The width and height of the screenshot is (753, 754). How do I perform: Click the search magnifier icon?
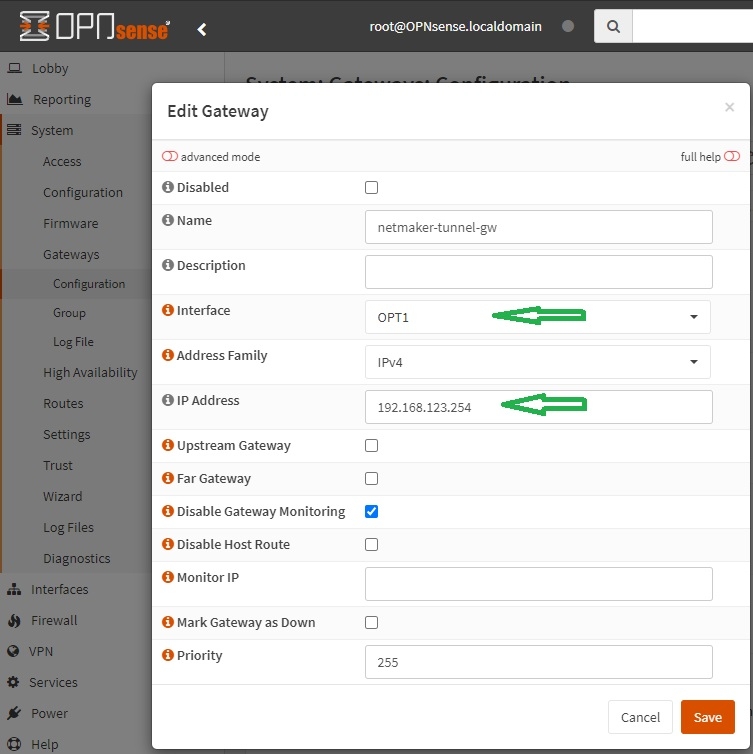[613, 27]
